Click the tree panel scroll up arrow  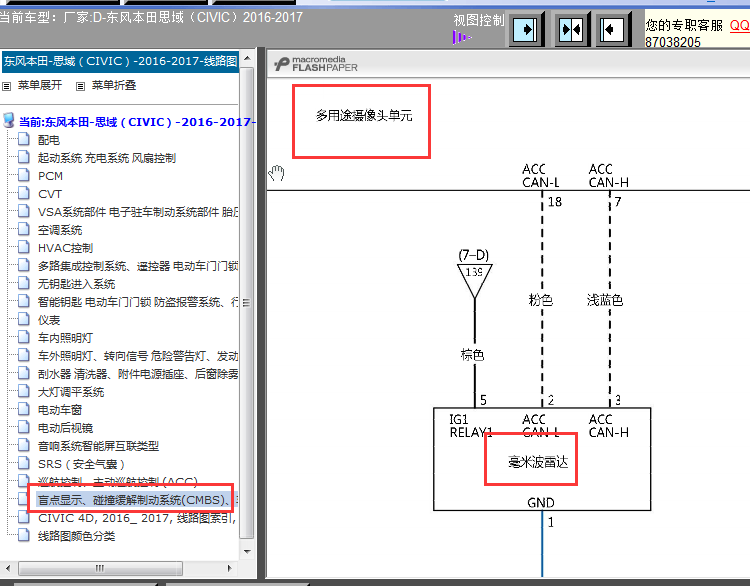coord(247,58)
